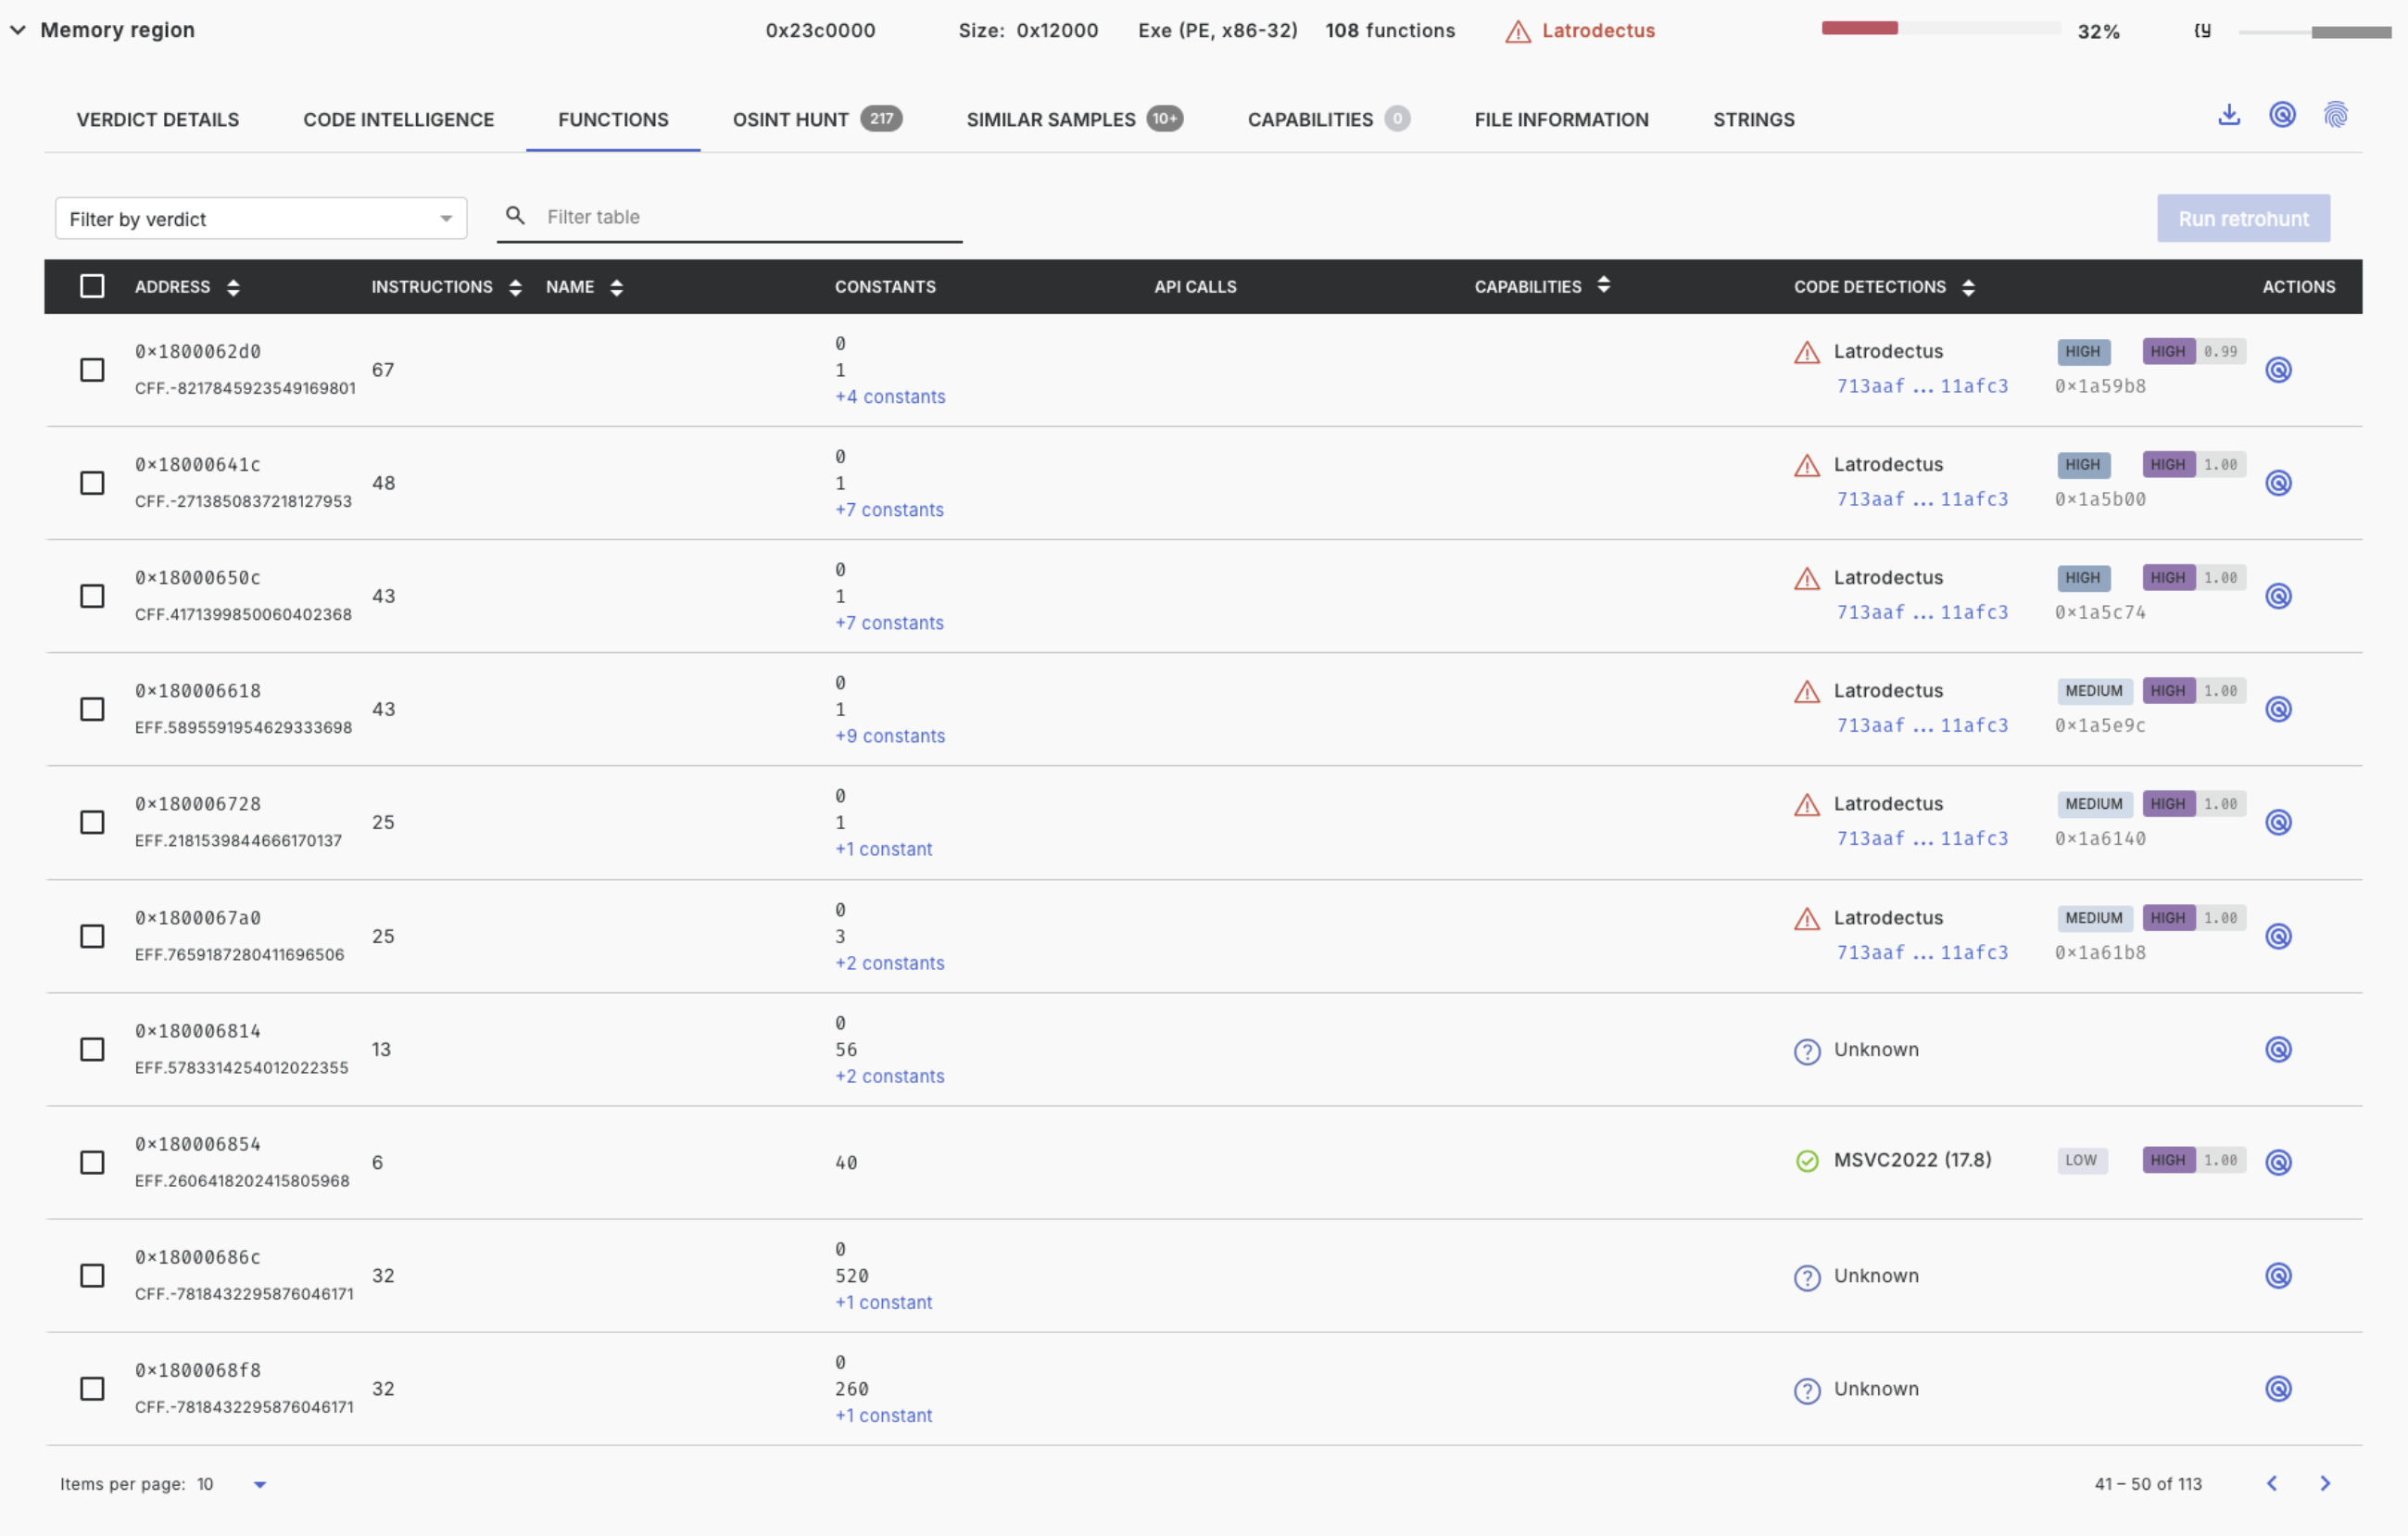This screenshot has width=2408, height=1536.
Task: Select the checkbox for row 0x180006814
Action: pyautogui.click(x=92, y=1049)
